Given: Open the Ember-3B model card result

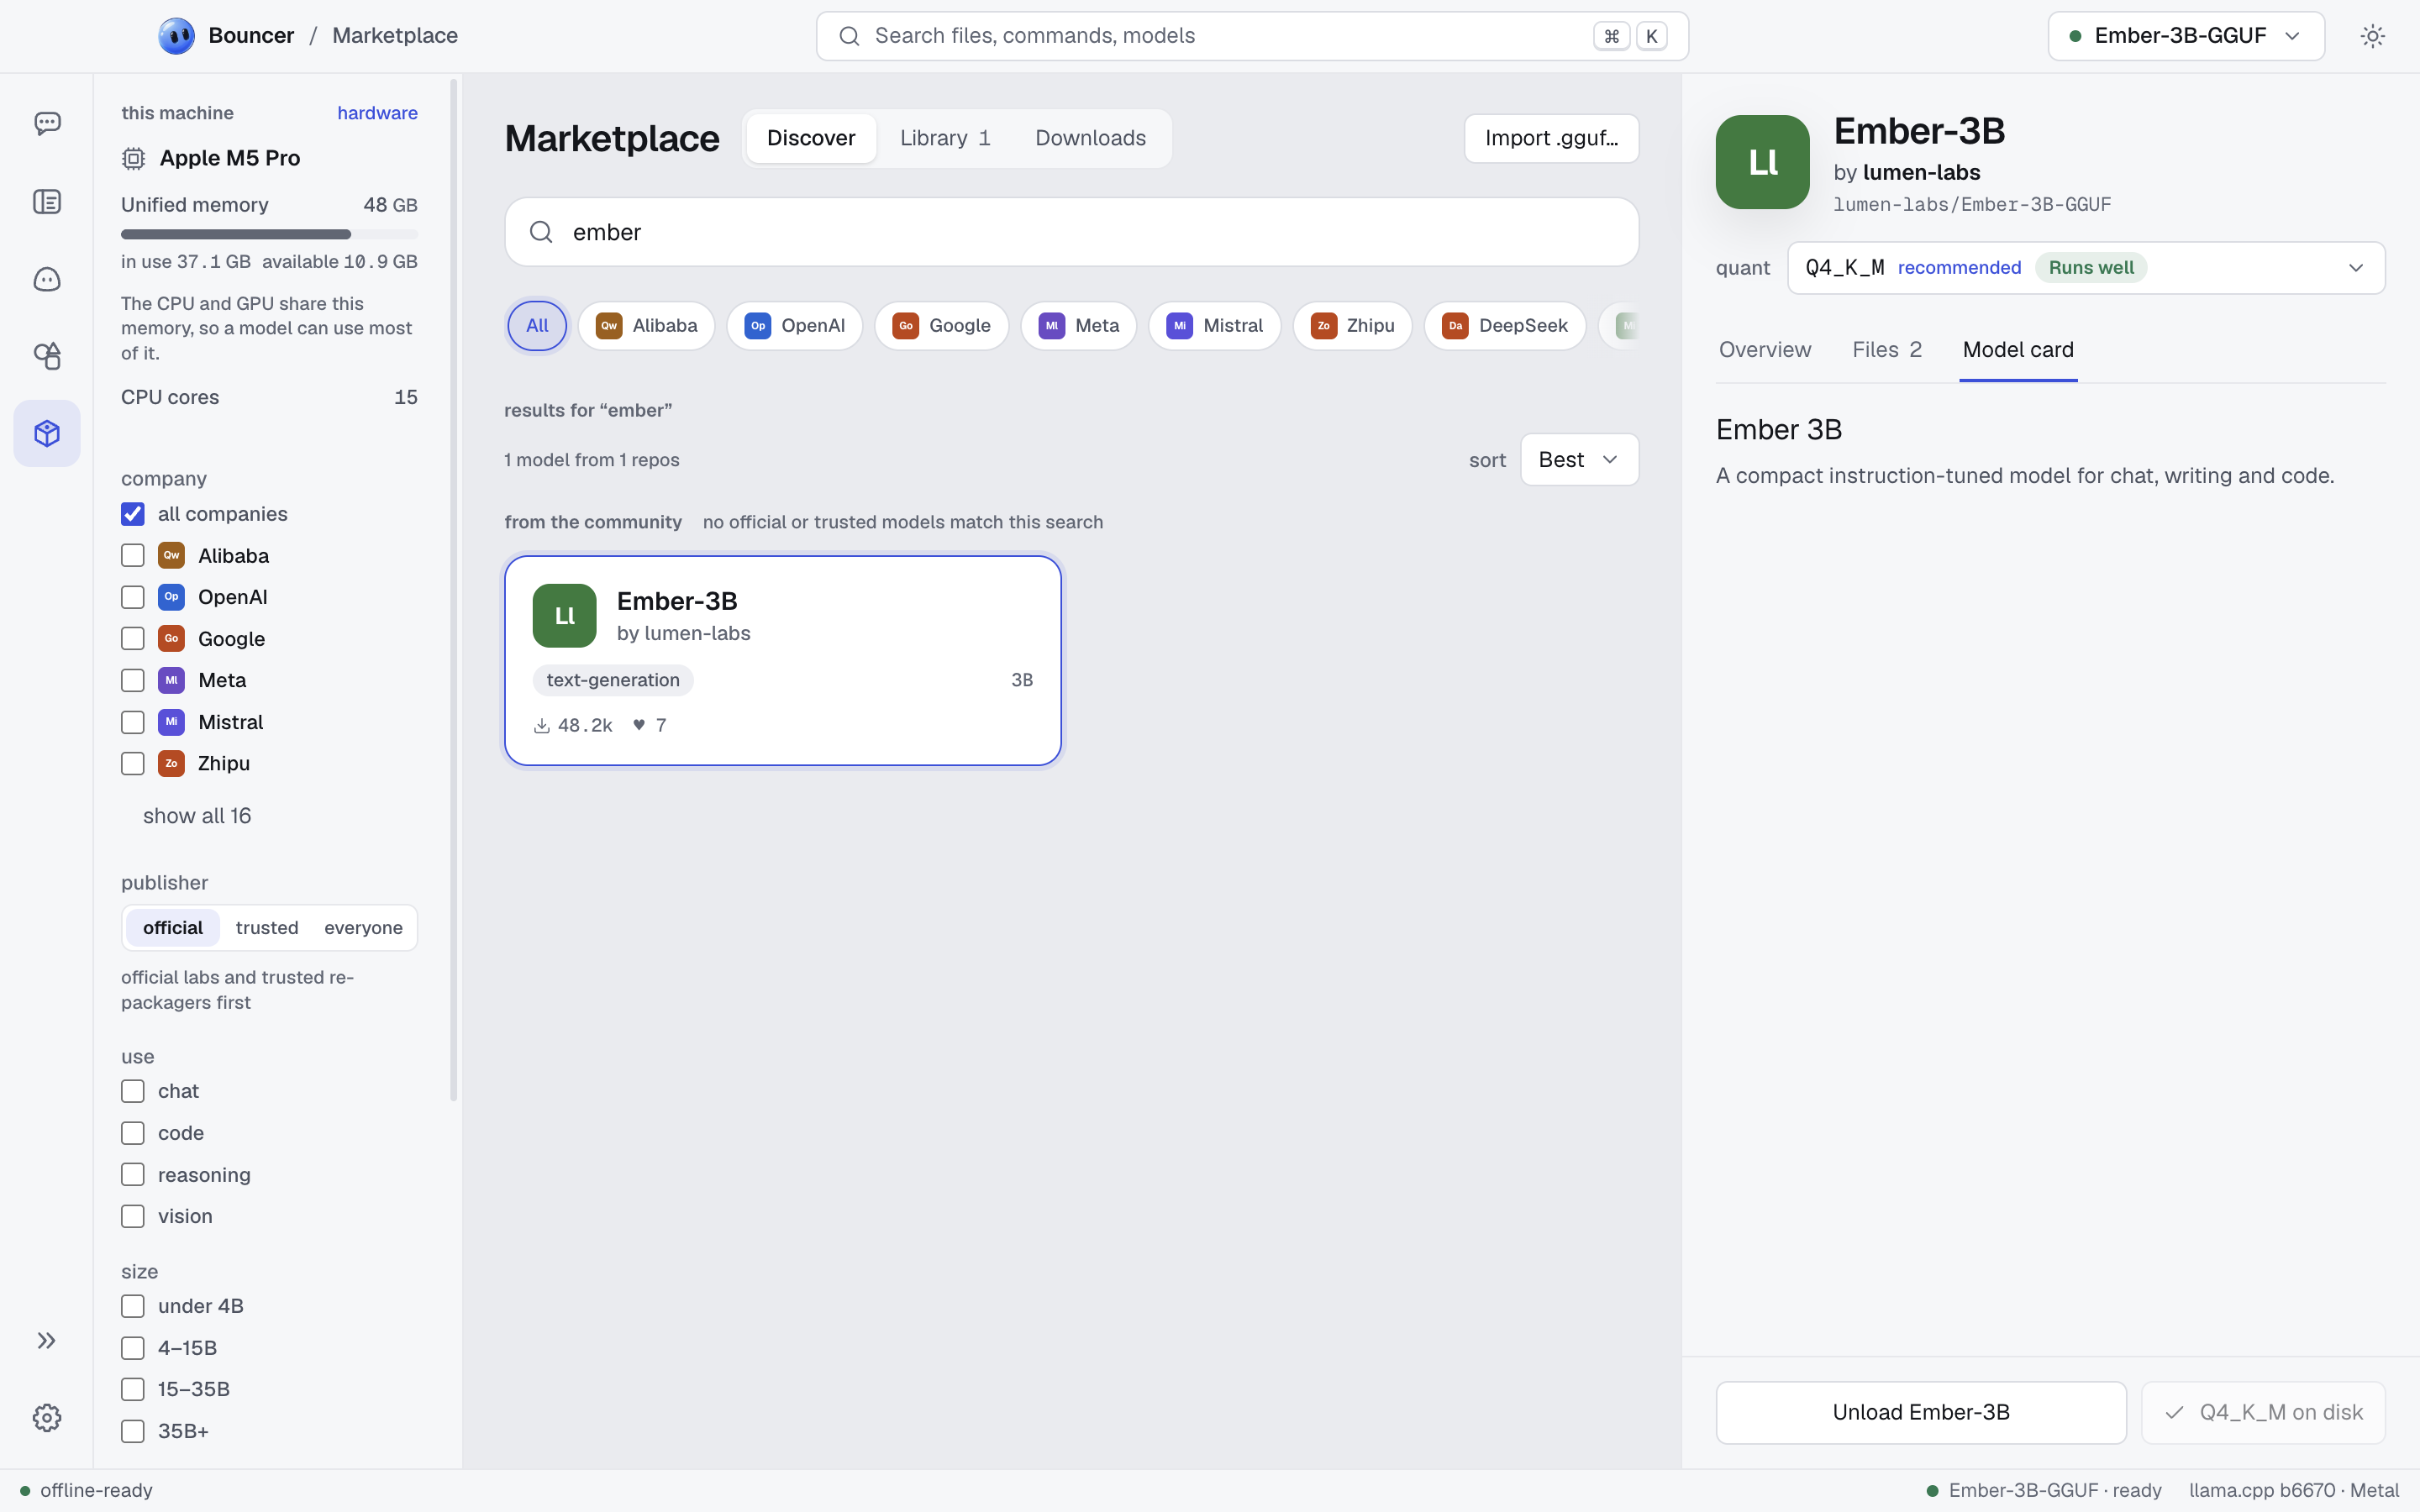Looking at the screenshot, I should pos(783,661).
